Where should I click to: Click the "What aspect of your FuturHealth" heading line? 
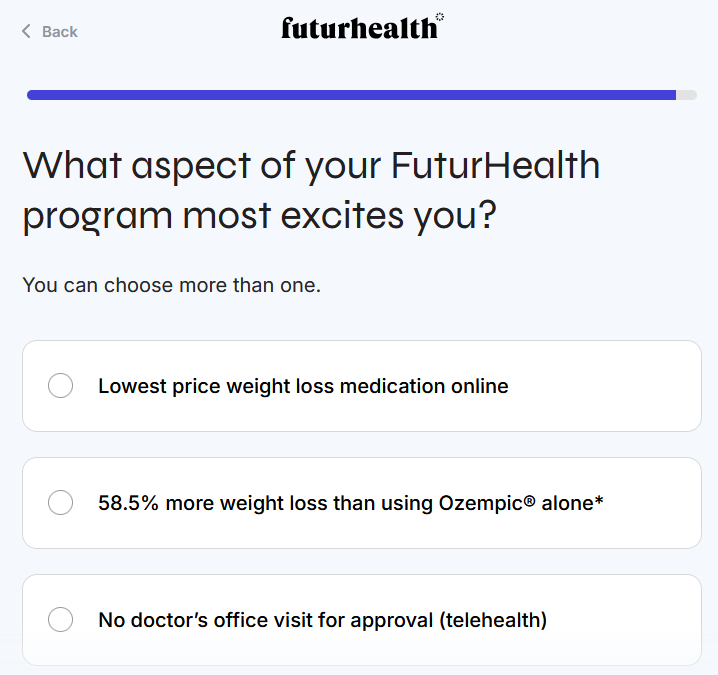(x=311, y=164)
